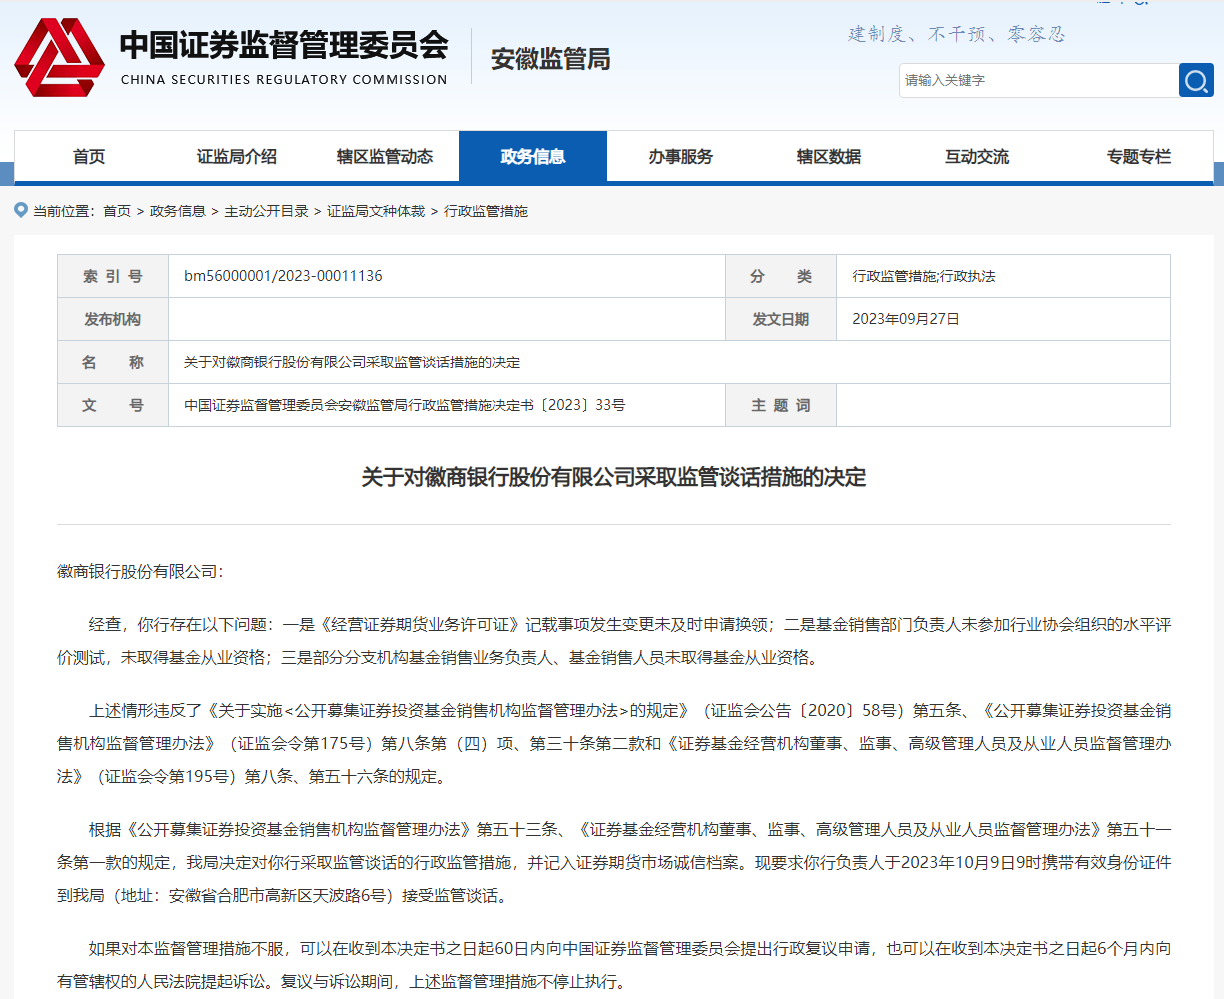This screenshot has height=999, width=1224.
Task: Click the 安徽监管局 header title
Action: [550, 60]
